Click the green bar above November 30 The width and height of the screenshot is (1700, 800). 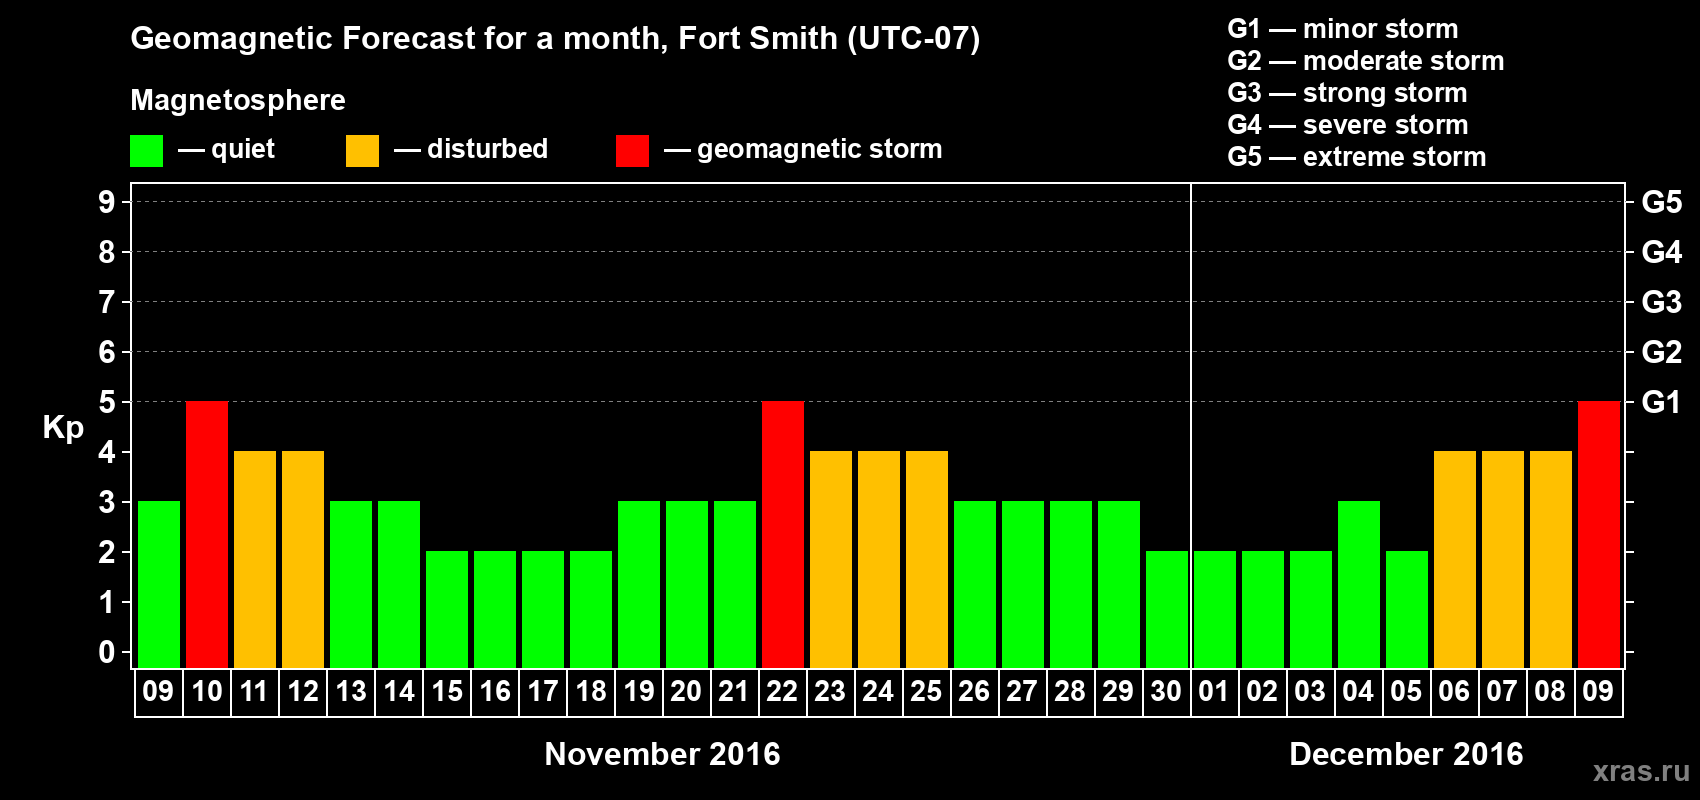[x=1167, y=609]
